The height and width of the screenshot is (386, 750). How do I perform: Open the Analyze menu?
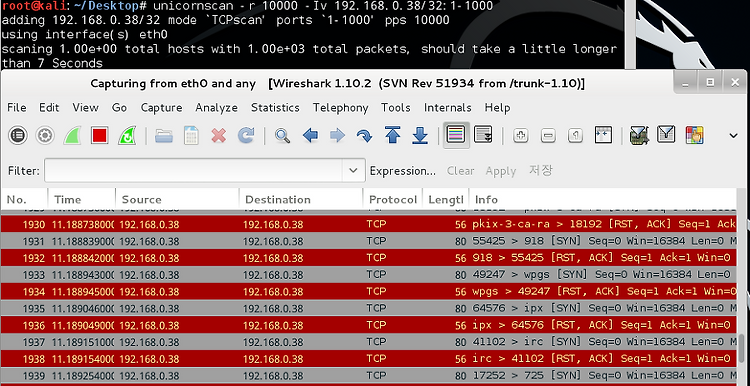pos(216,108)
